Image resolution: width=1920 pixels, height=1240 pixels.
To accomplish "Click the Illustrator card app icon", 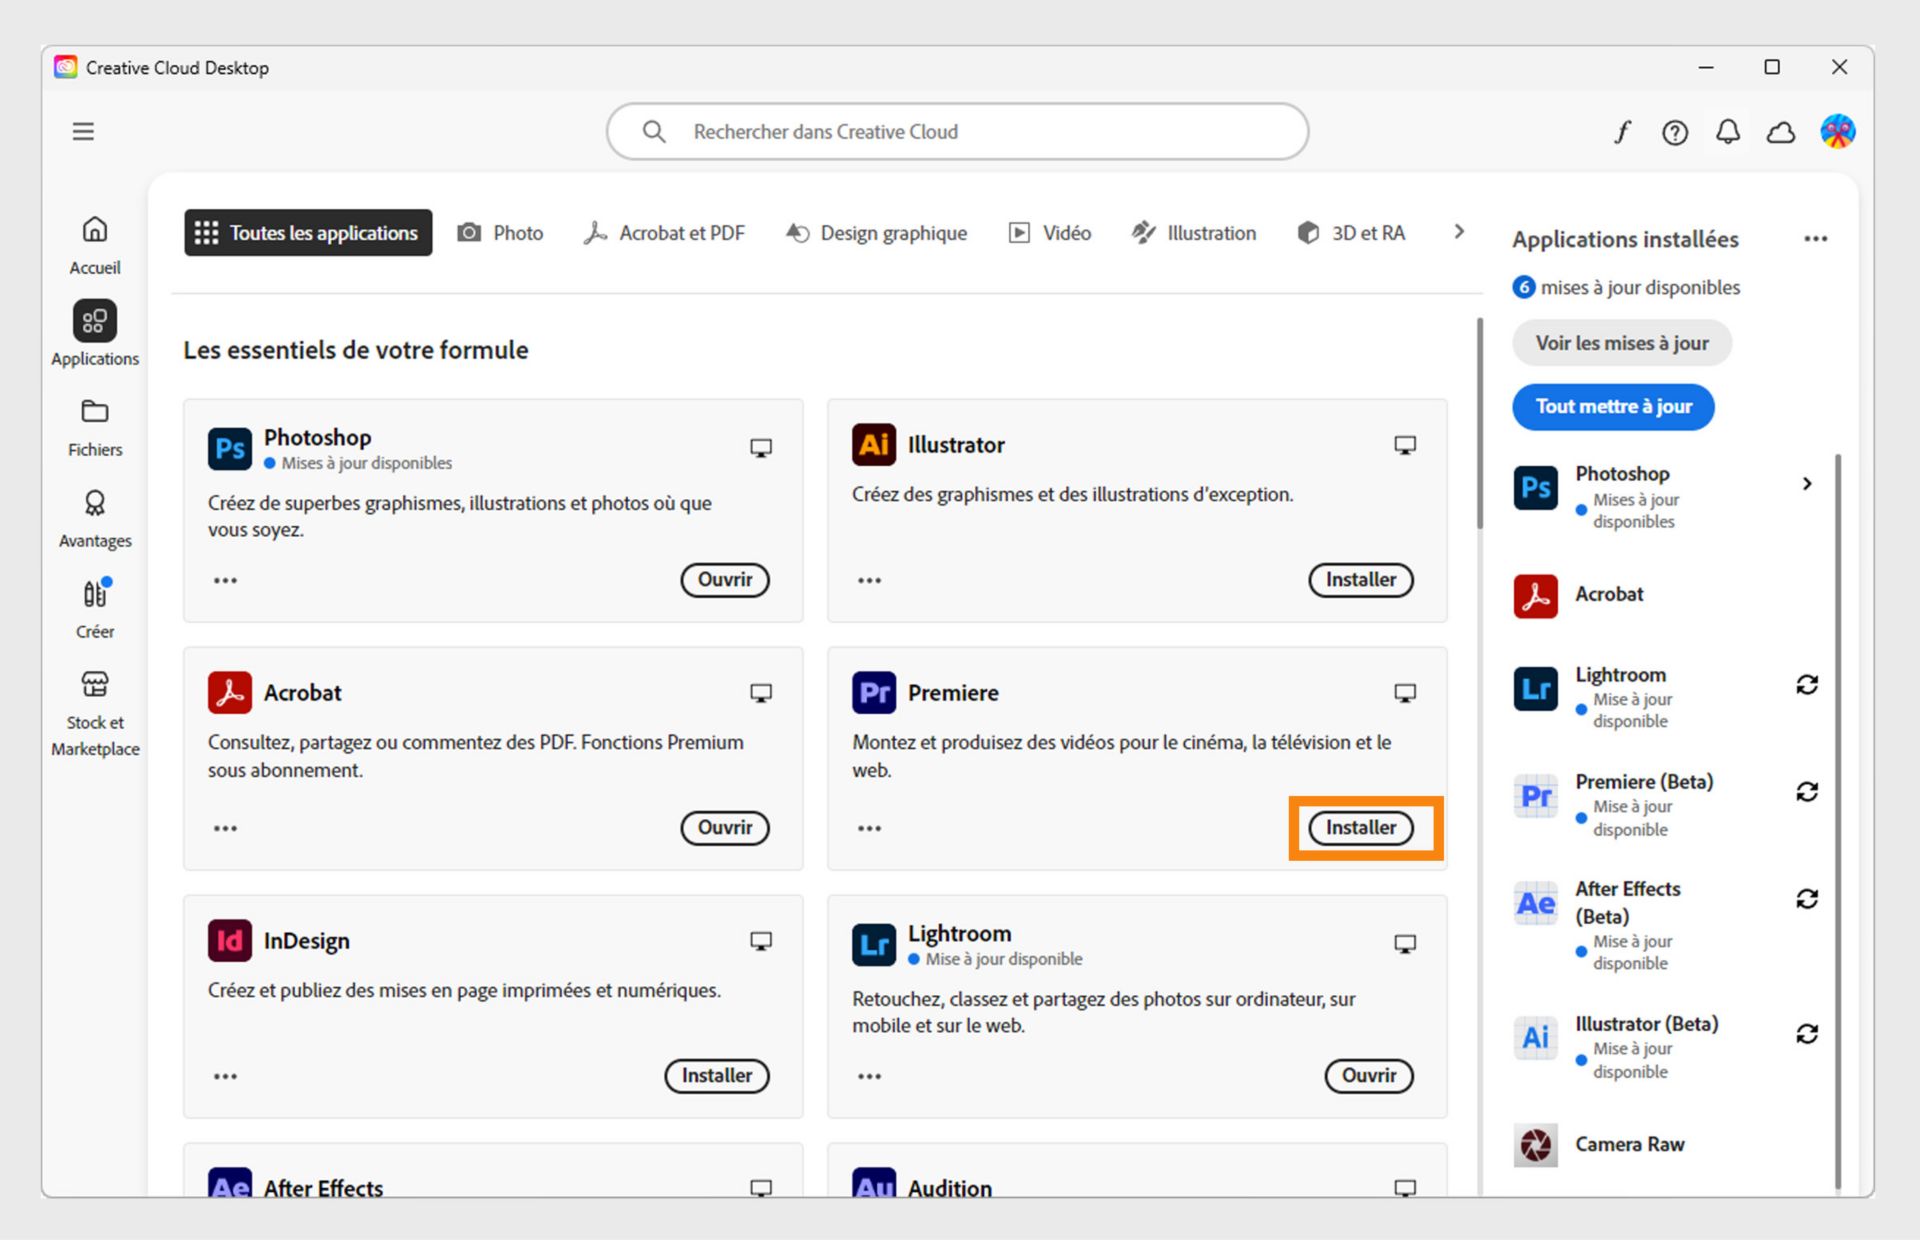I will (874, 445).
